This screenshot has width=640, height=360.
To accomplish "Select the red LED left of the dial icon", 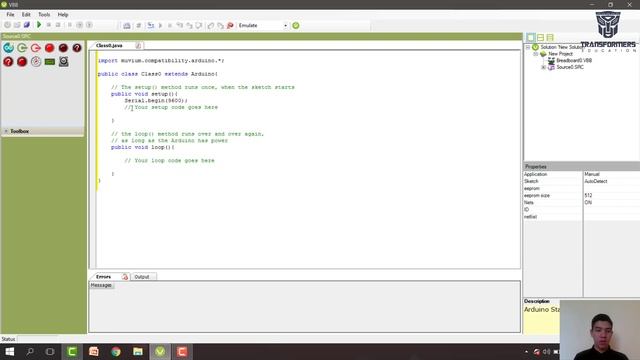I will [22, 62].
